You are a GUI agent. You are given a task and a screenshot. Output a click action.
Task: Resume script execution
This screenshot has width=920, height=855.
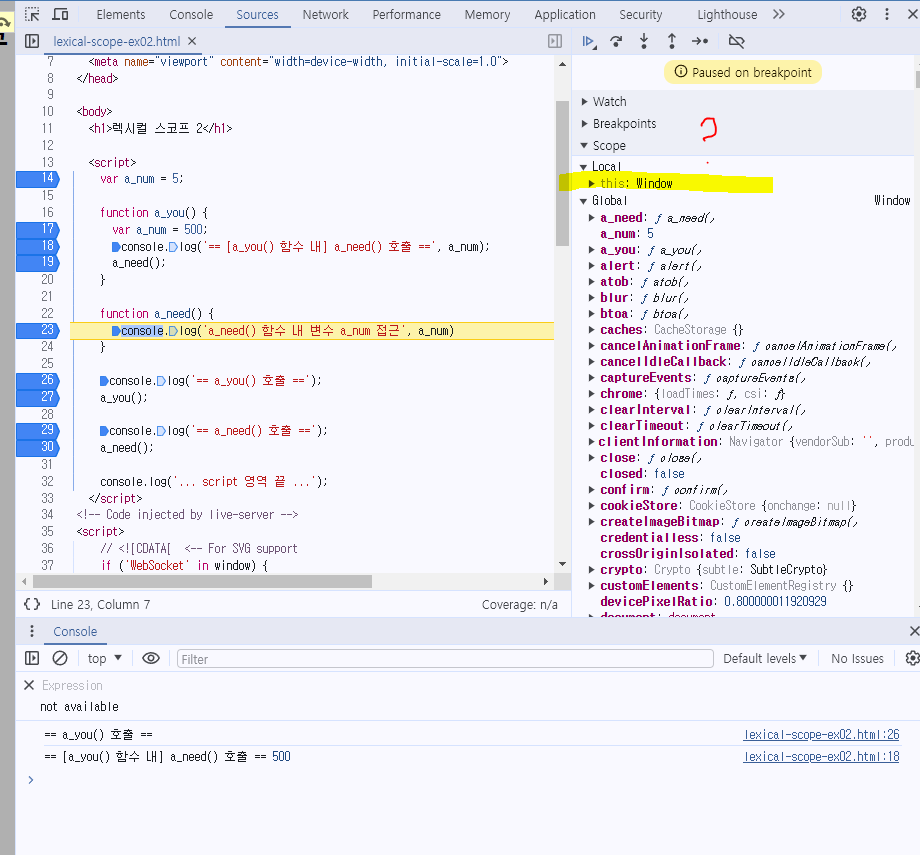click(588, 41)
